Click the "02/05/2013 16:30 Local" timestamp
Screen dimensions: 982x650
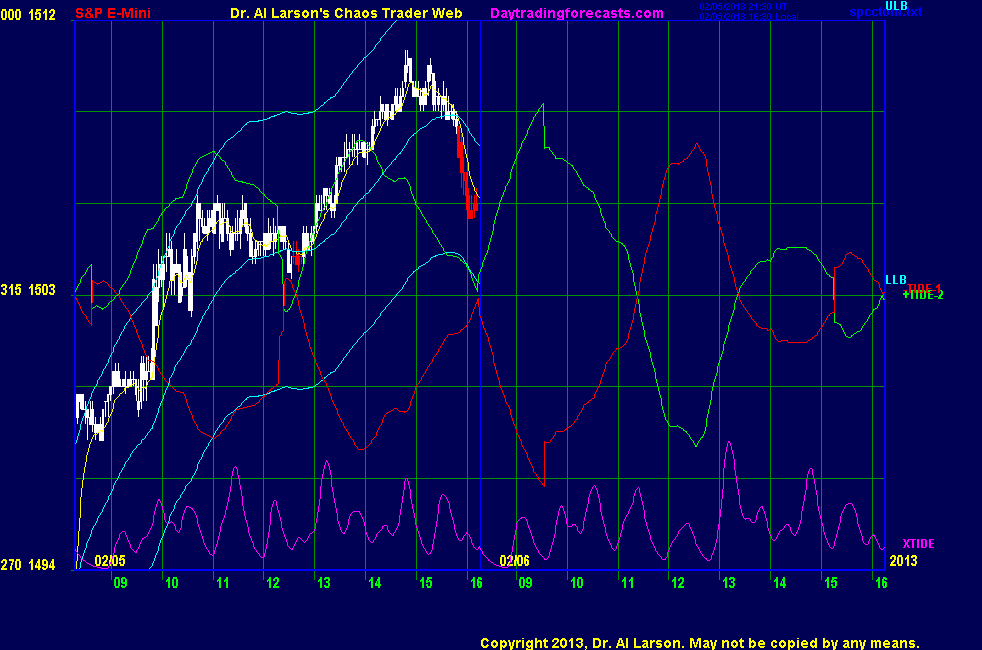[749, 16]
